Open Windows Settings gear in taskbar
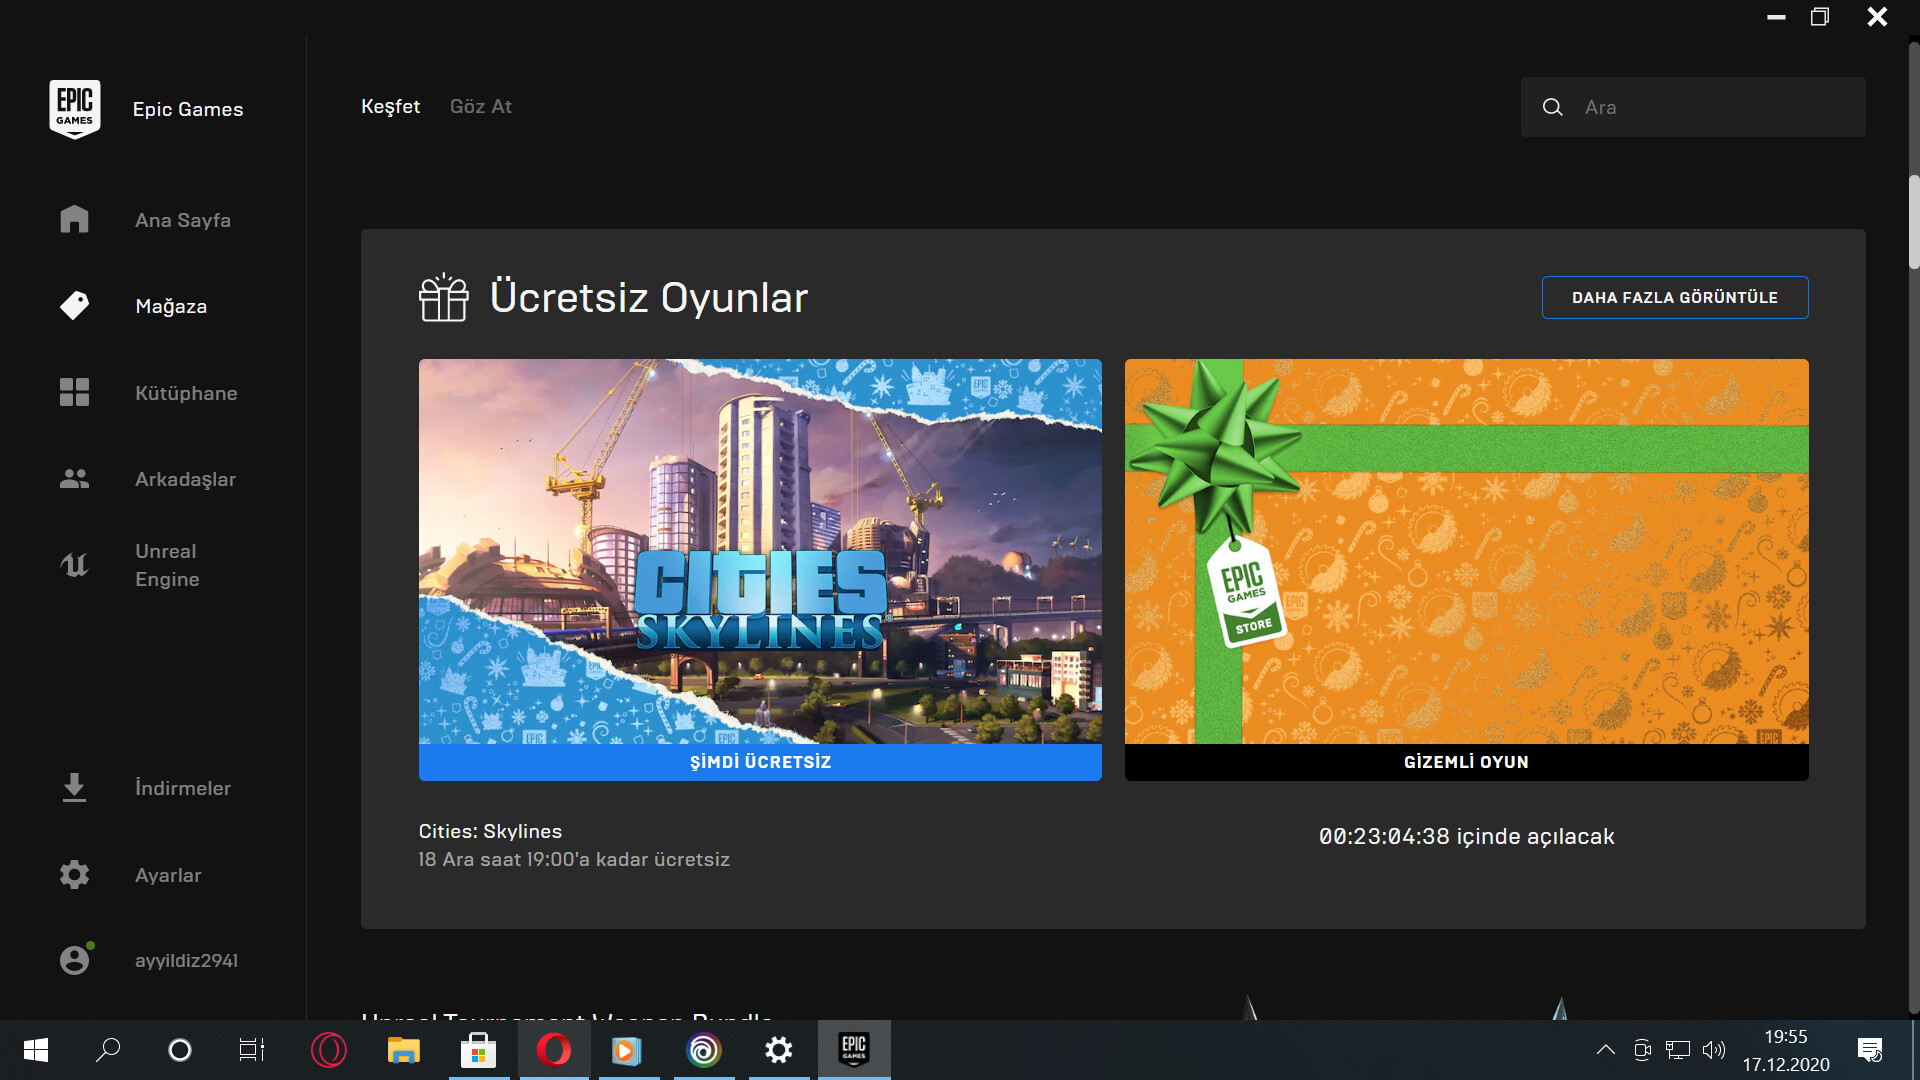1920x1080 pixels. click(779, 1050)
